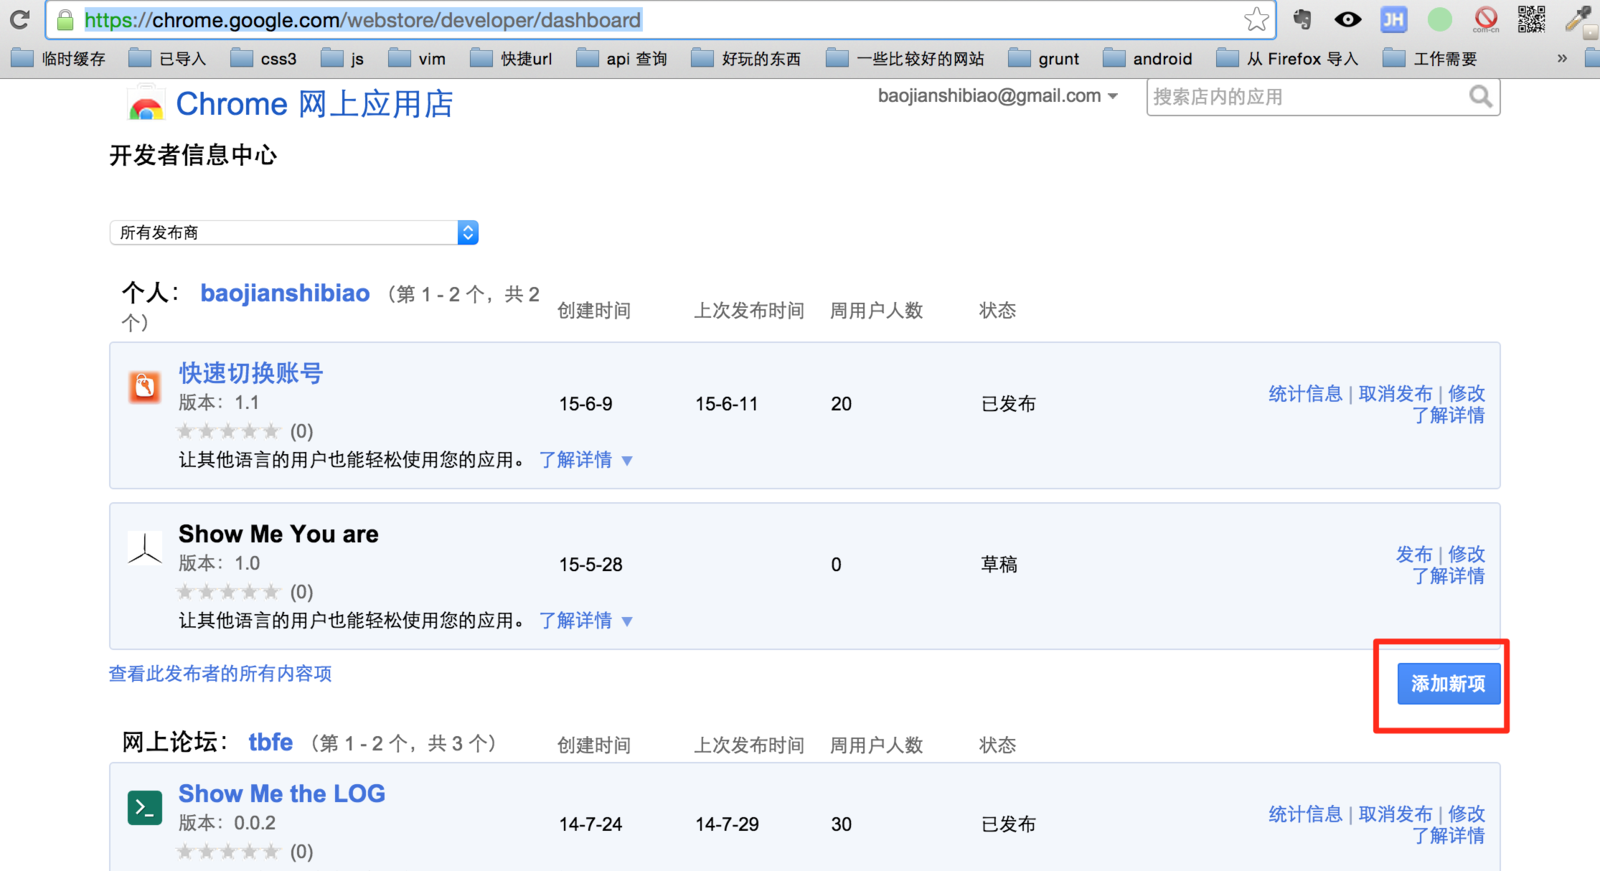
Task: Open 统计信息 for 快速切换账号
Action: click(x=1305, y=394)
